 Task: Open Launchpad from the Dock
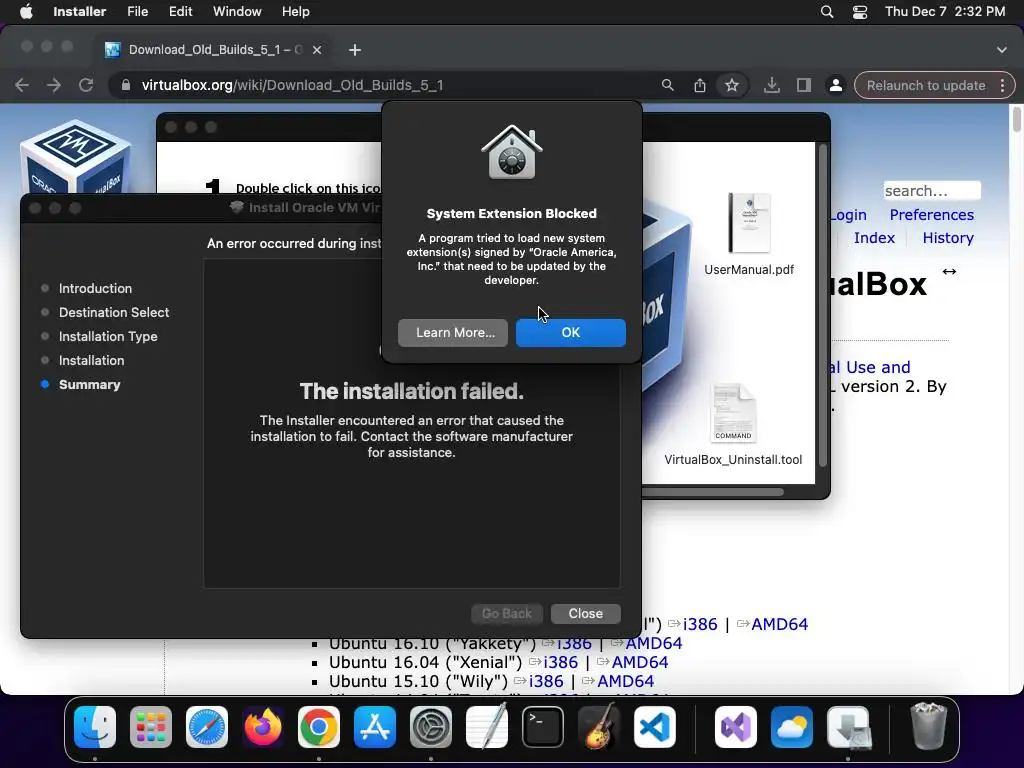coord(151,727)
